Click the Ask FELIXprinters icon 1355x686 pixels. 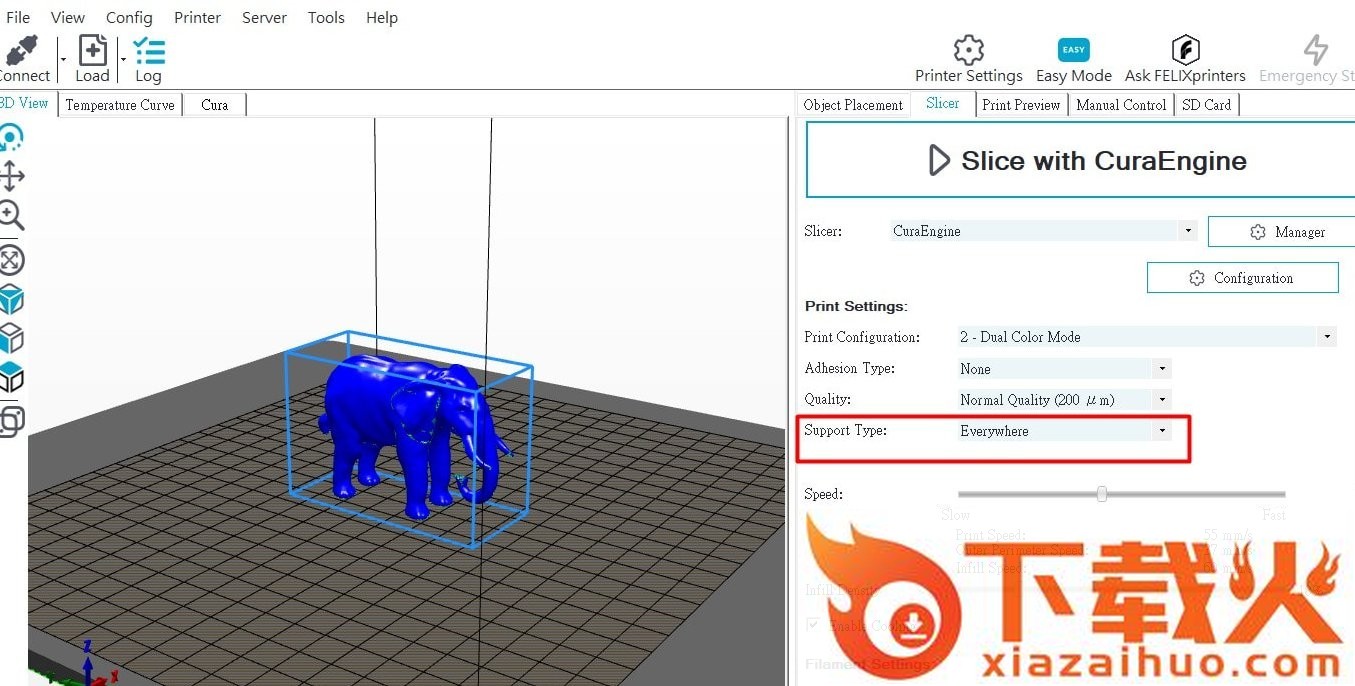click(x=1185, y=51)
